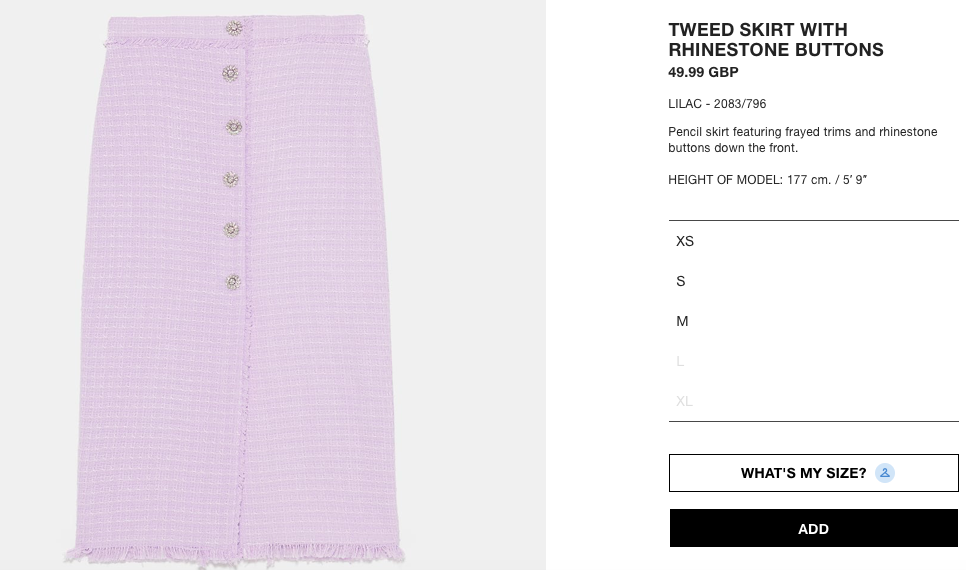Click the 49.99 GBP price

tap(703, 72)
